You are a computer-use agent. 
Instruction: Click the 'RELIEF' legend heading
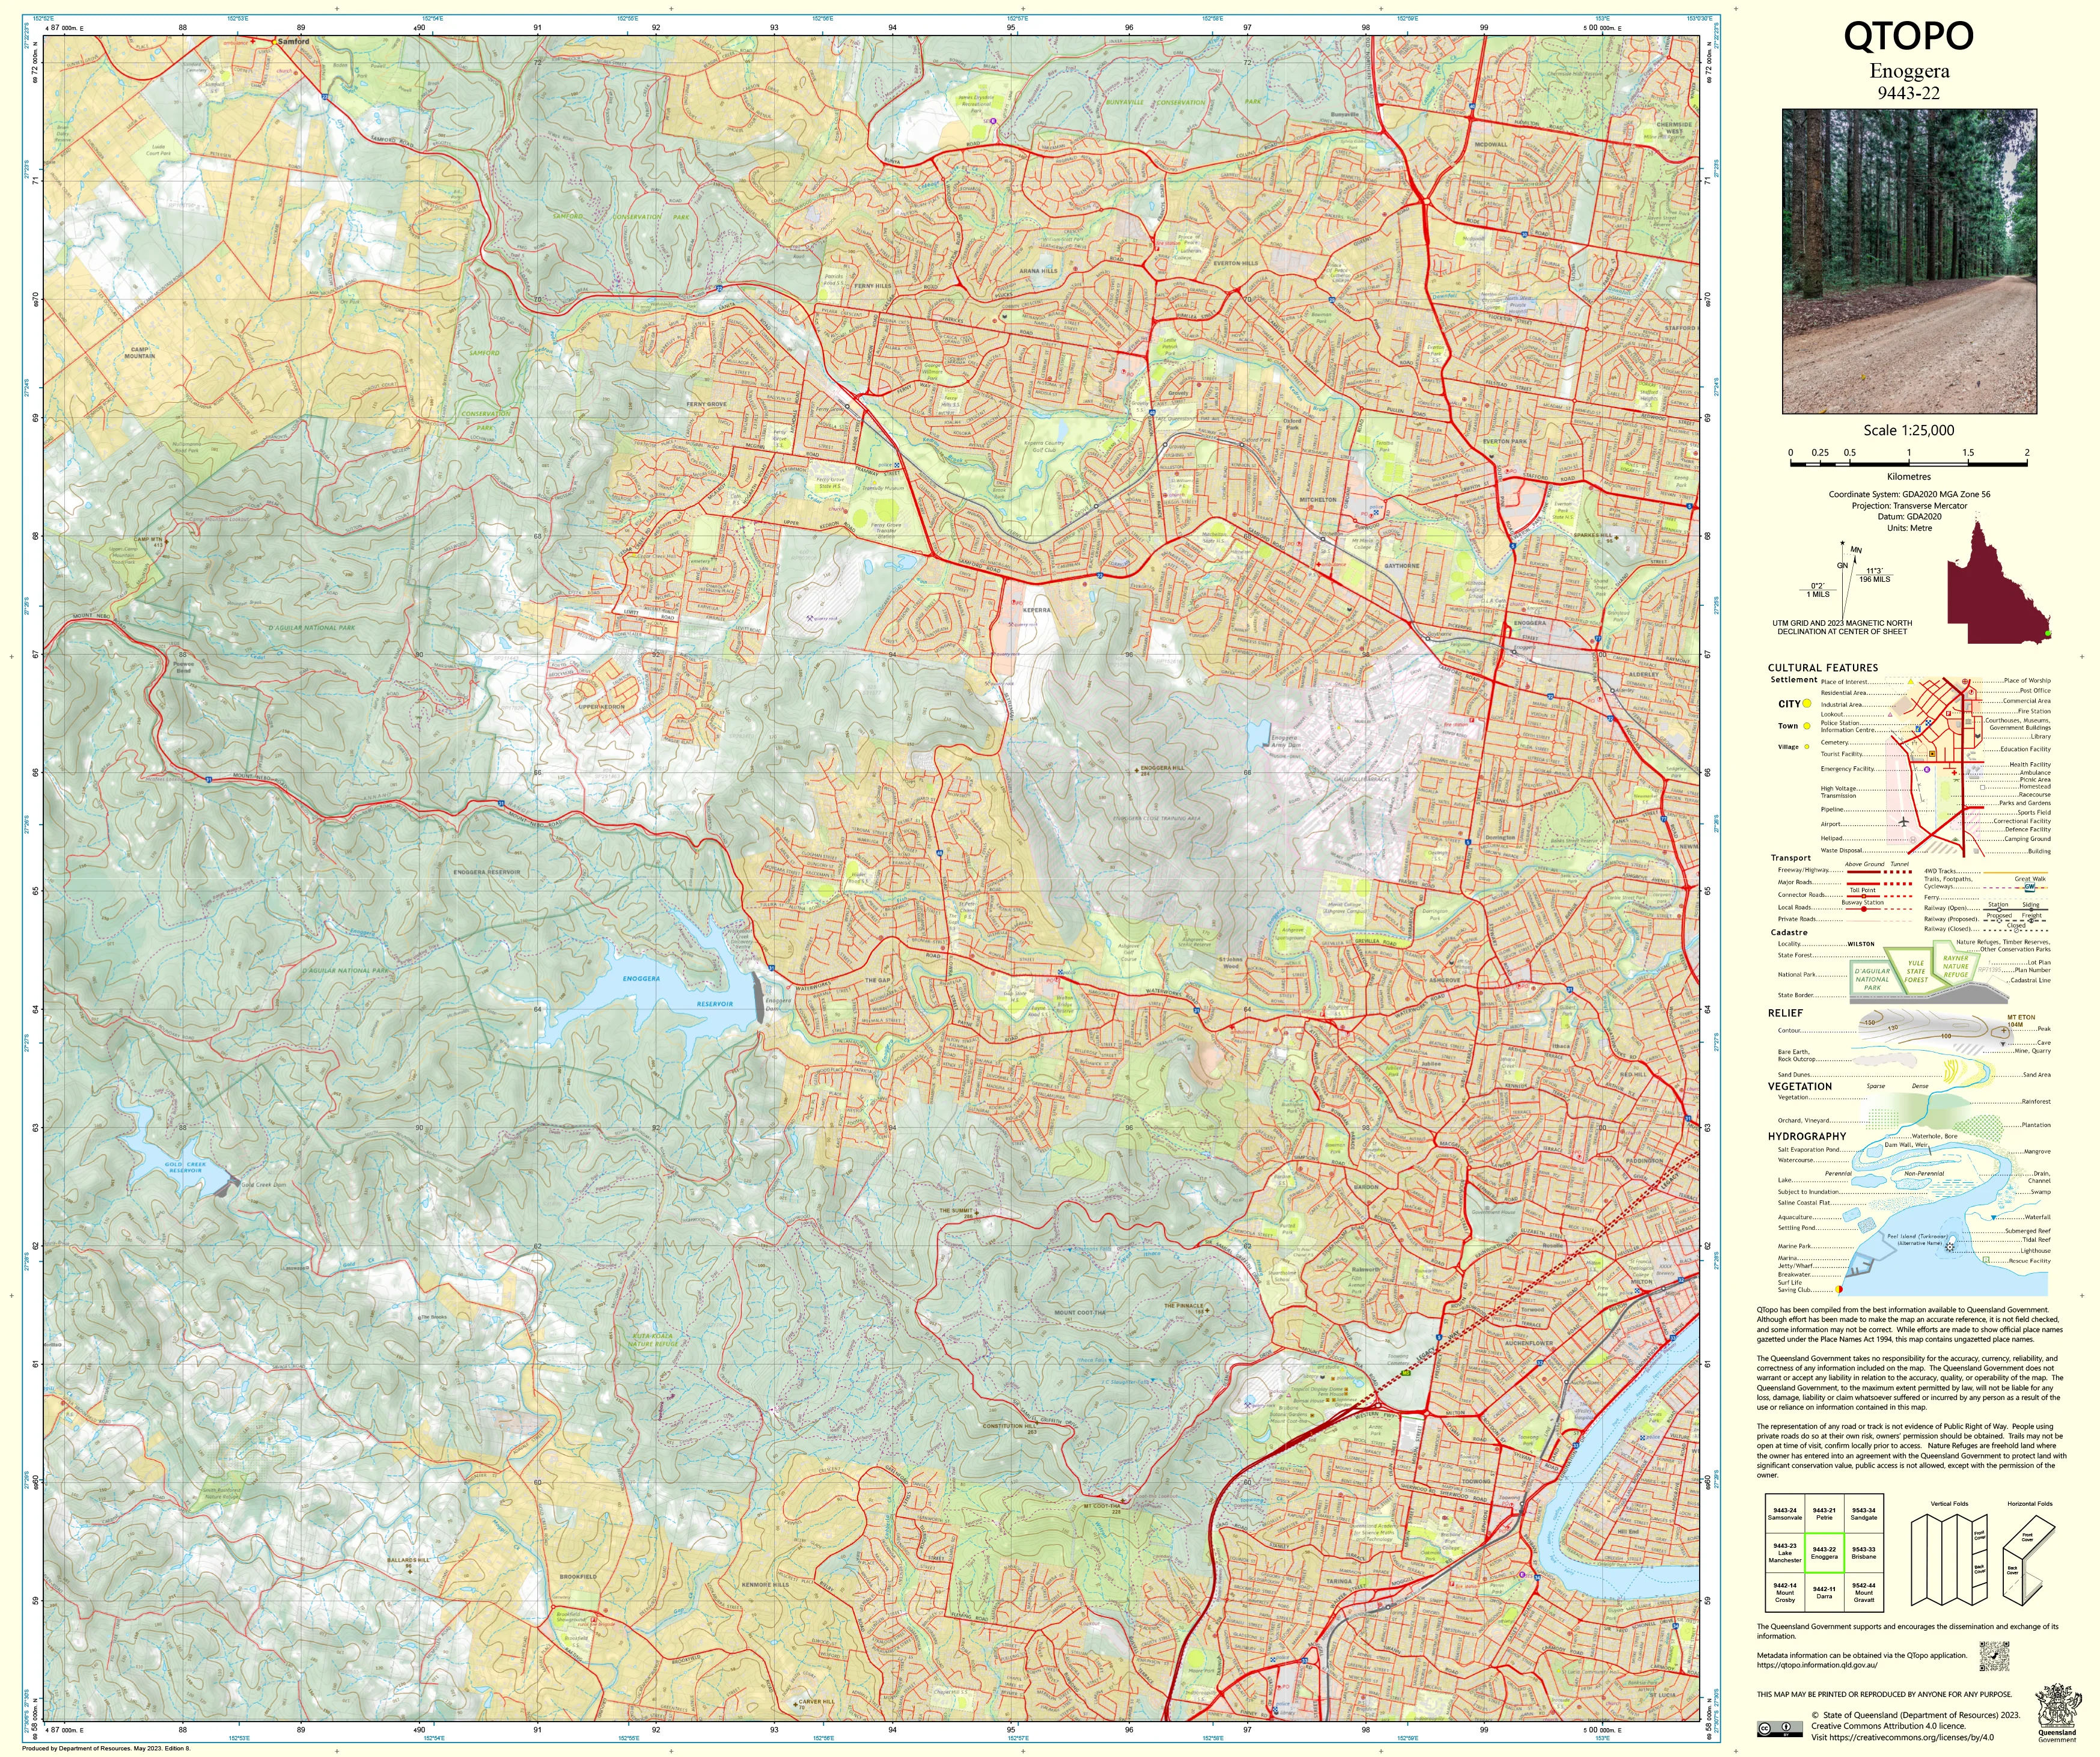click(1785, 1013)
